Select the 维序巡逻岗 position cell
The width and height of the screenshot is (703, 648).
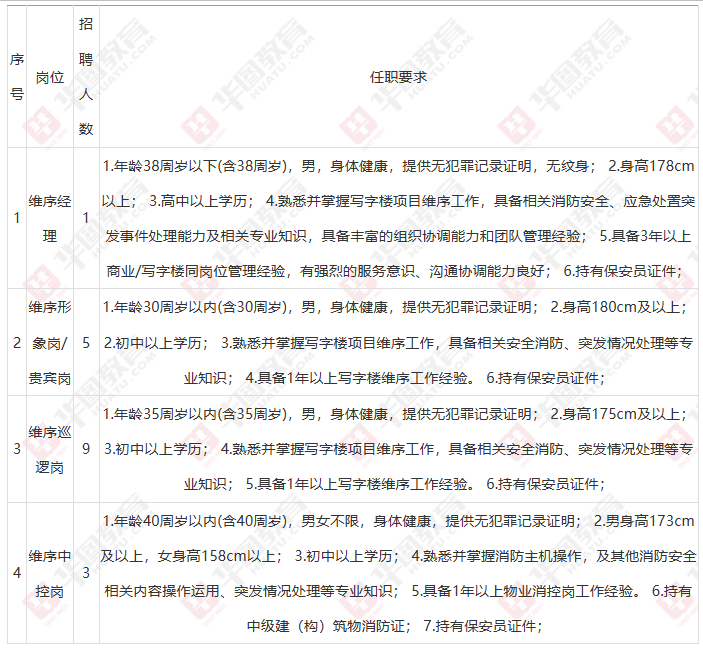(50, 450)
